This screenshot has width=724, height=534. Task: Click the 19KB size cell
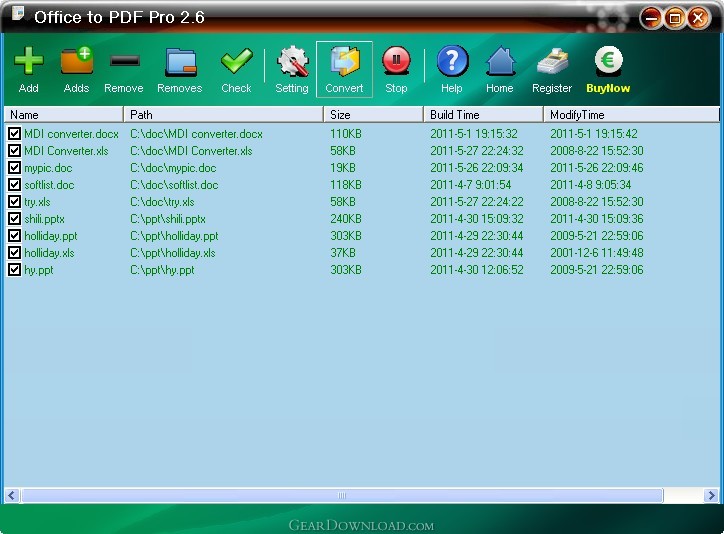[343, 168]
